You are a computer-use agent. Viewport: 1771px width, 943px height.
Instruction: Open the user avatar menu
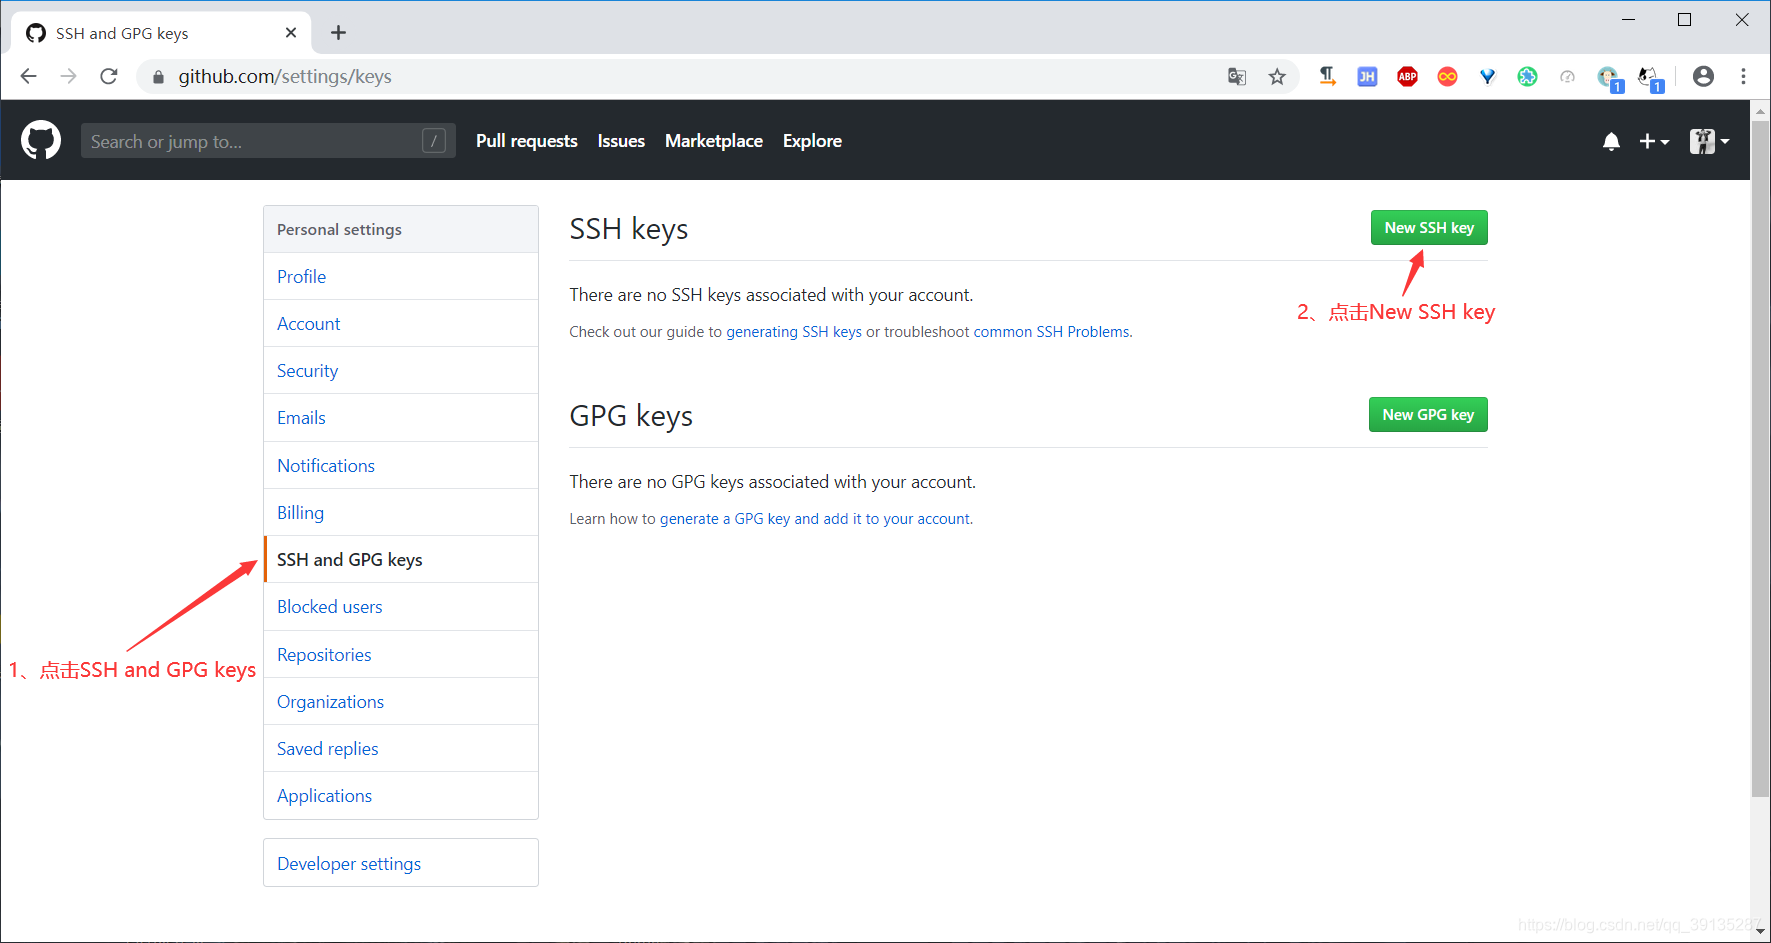pos(1709,141)
